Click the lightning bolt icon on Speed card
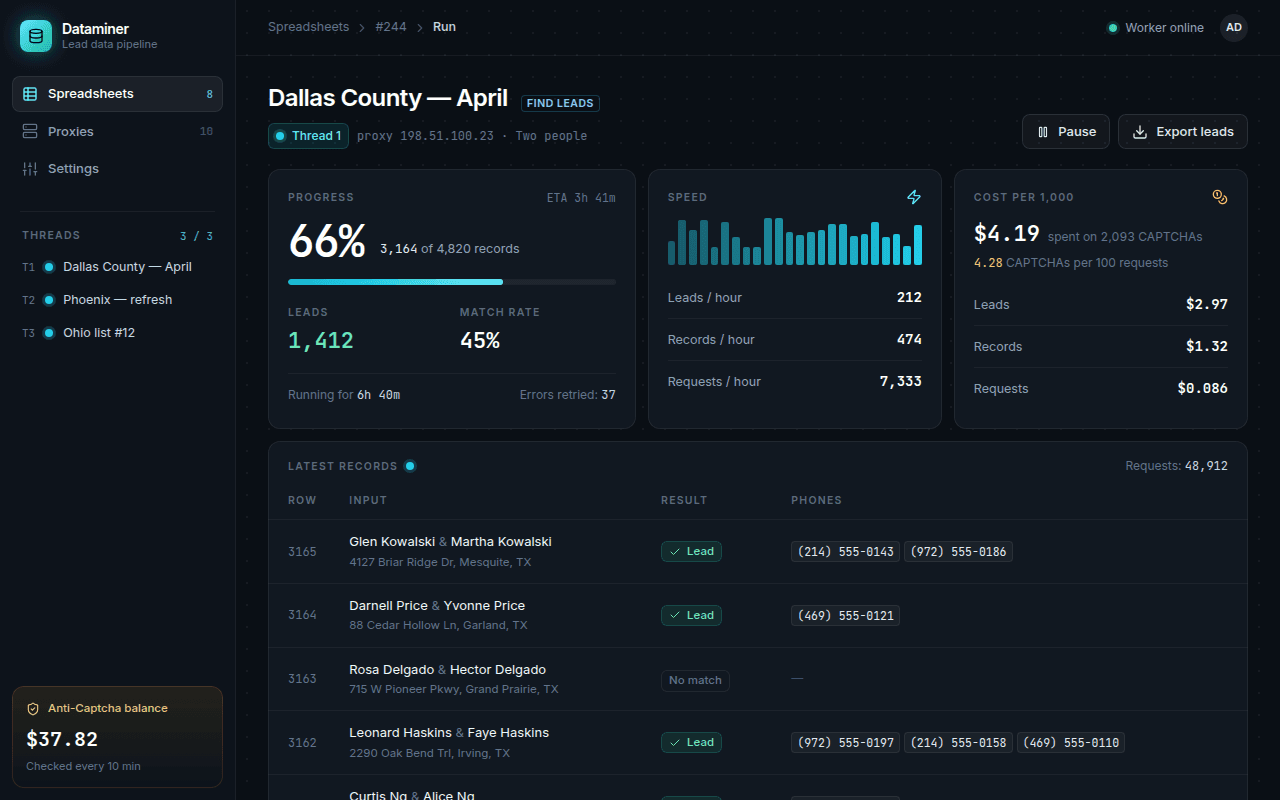1280x800 pixels. 914,198
